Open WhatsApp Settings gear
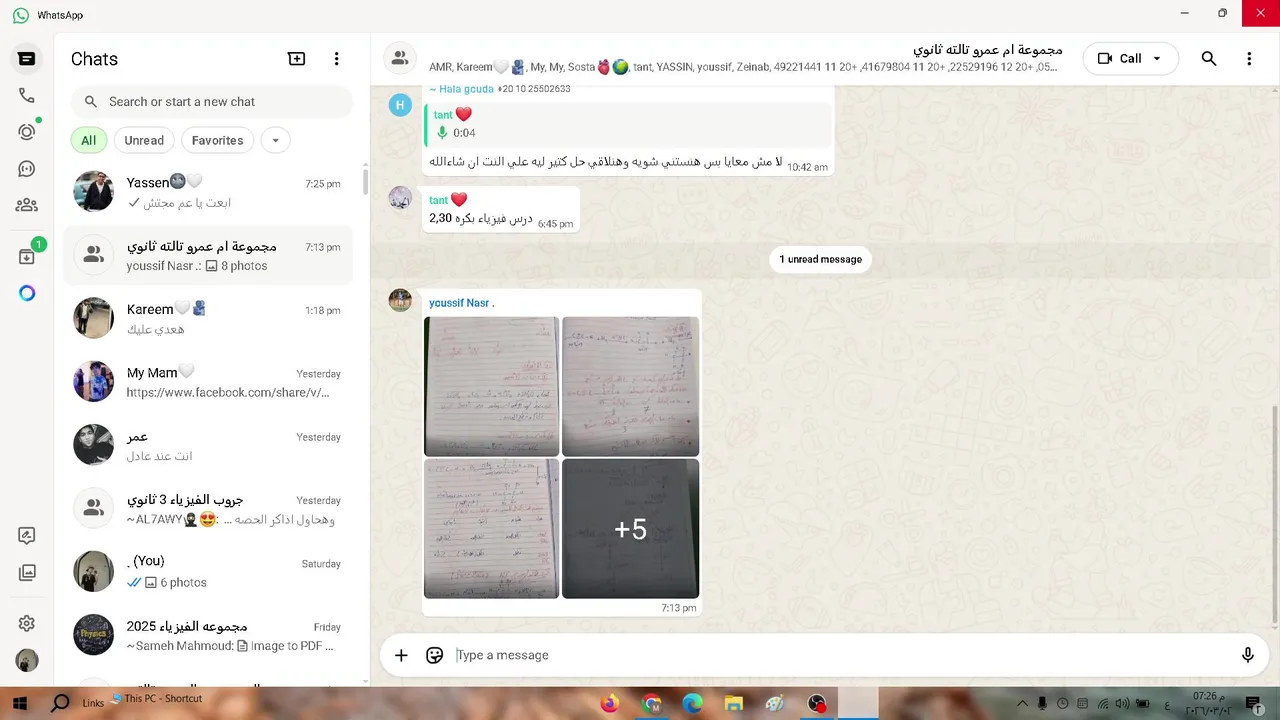Image resolution: width=1280 pixels, height=720 pixels. 27,623
